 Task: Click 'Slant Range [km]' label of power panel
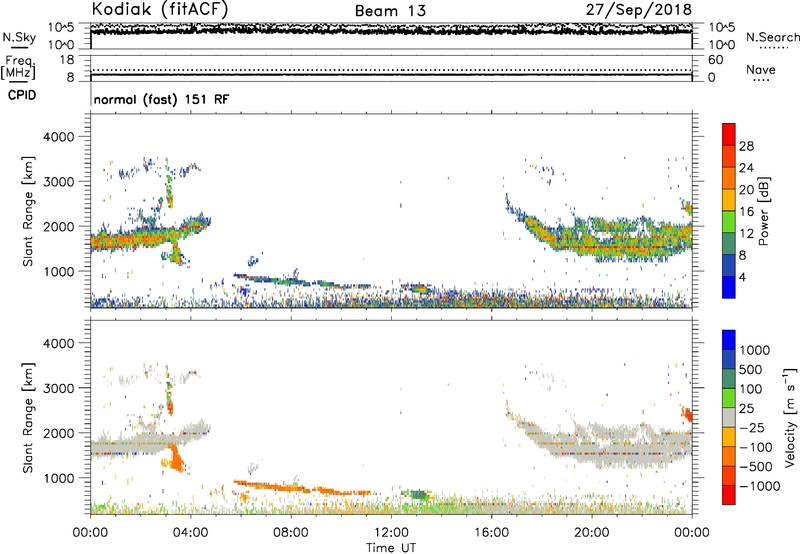(x=28, y=211)
